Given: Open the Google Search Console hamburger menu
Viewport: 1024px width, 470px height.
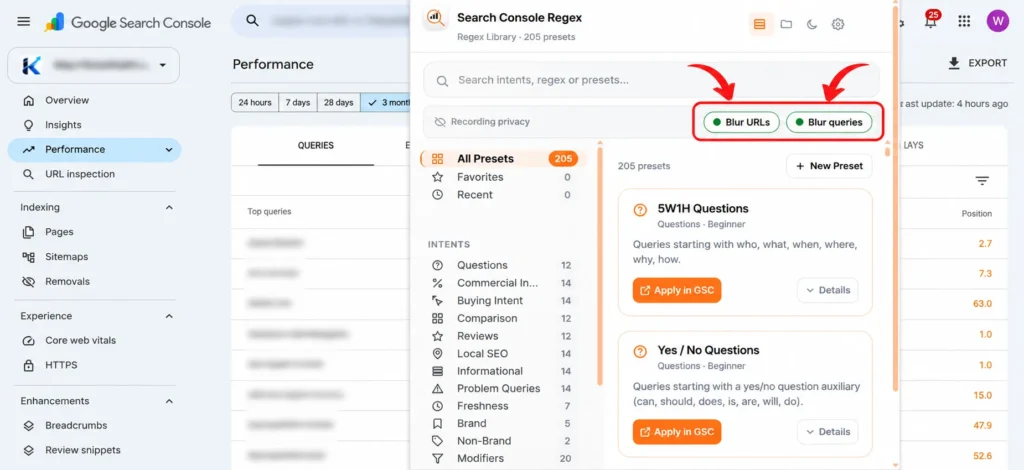Looking at the screenshot, I should 24,22.
